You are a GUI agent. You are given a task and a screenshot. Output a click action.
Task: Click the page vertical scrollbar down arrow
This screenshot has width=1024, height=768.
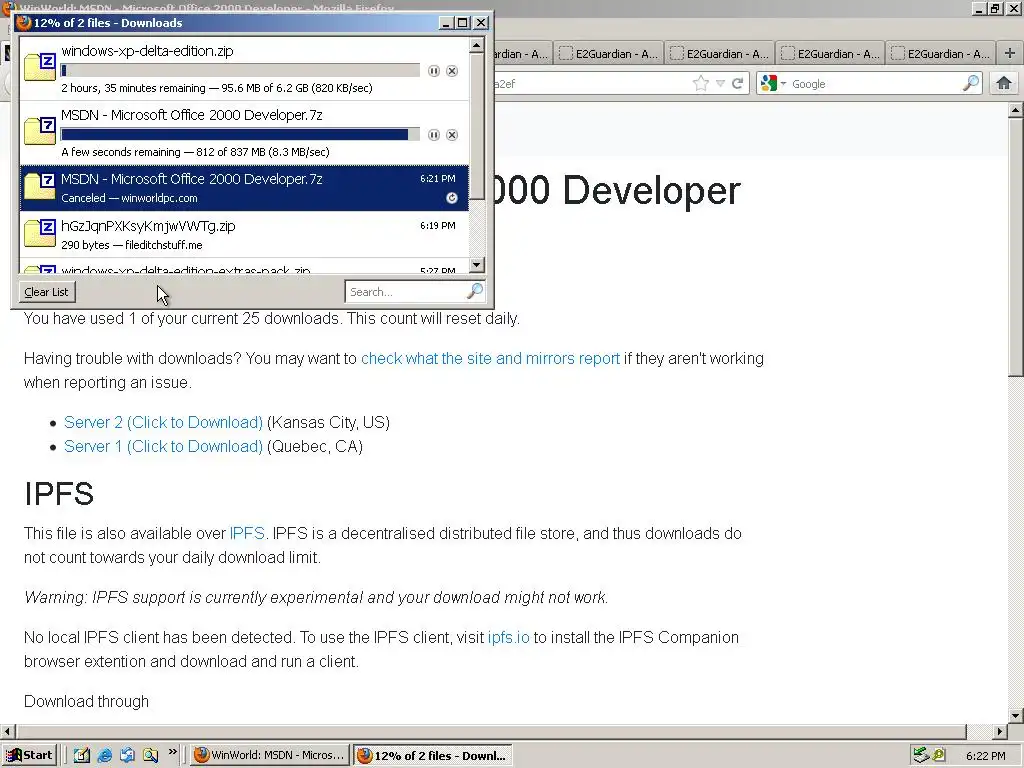click(1015, 714)
